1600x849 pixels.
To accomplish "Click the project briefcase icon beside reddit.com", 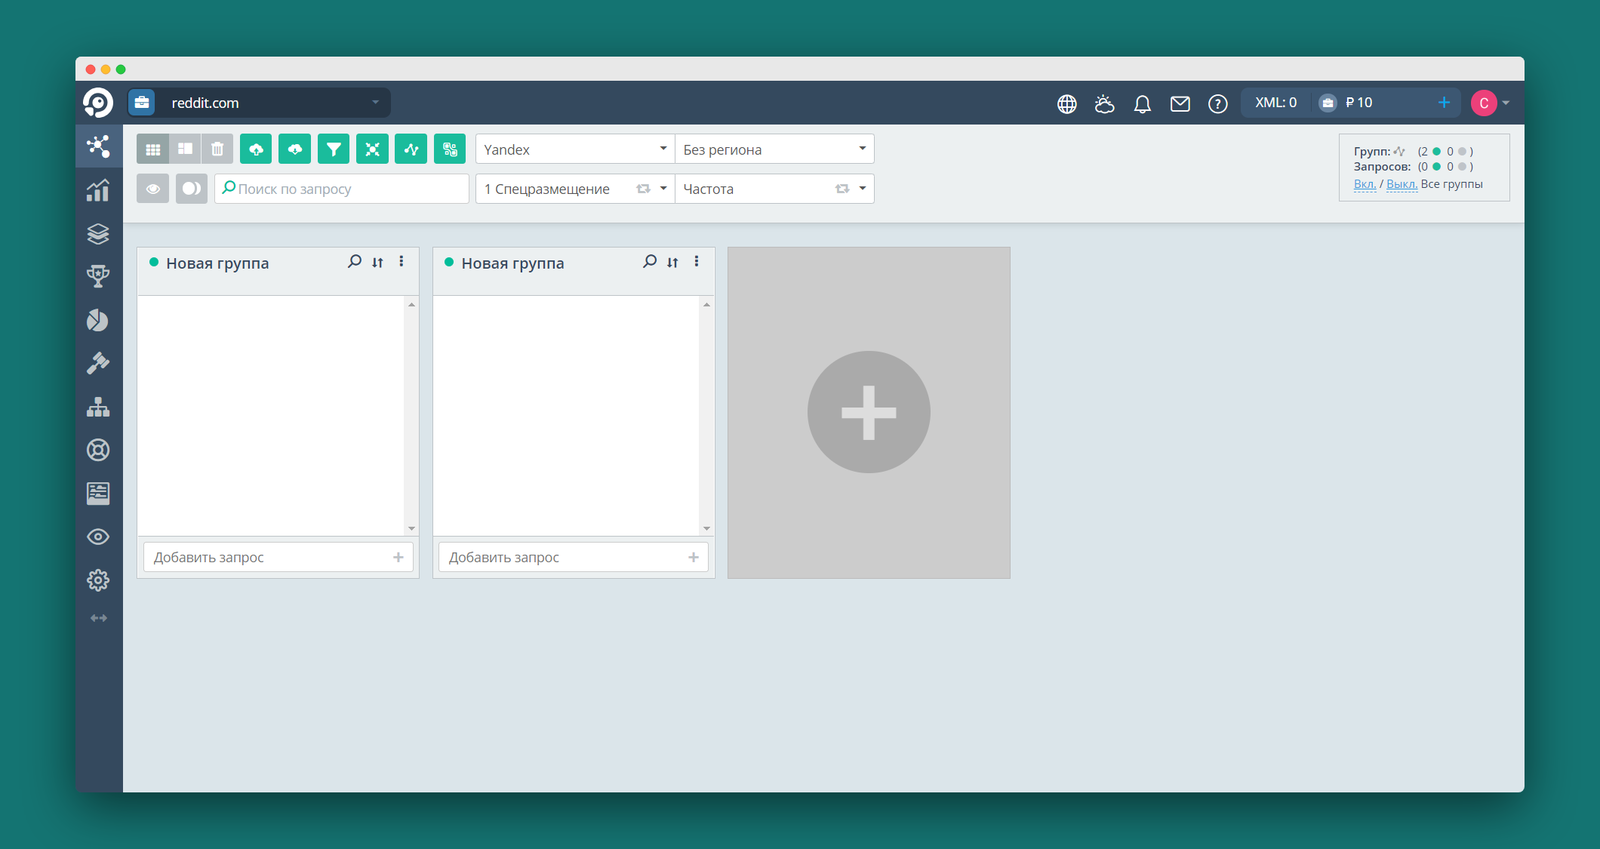I will click(x=141, y=103).
